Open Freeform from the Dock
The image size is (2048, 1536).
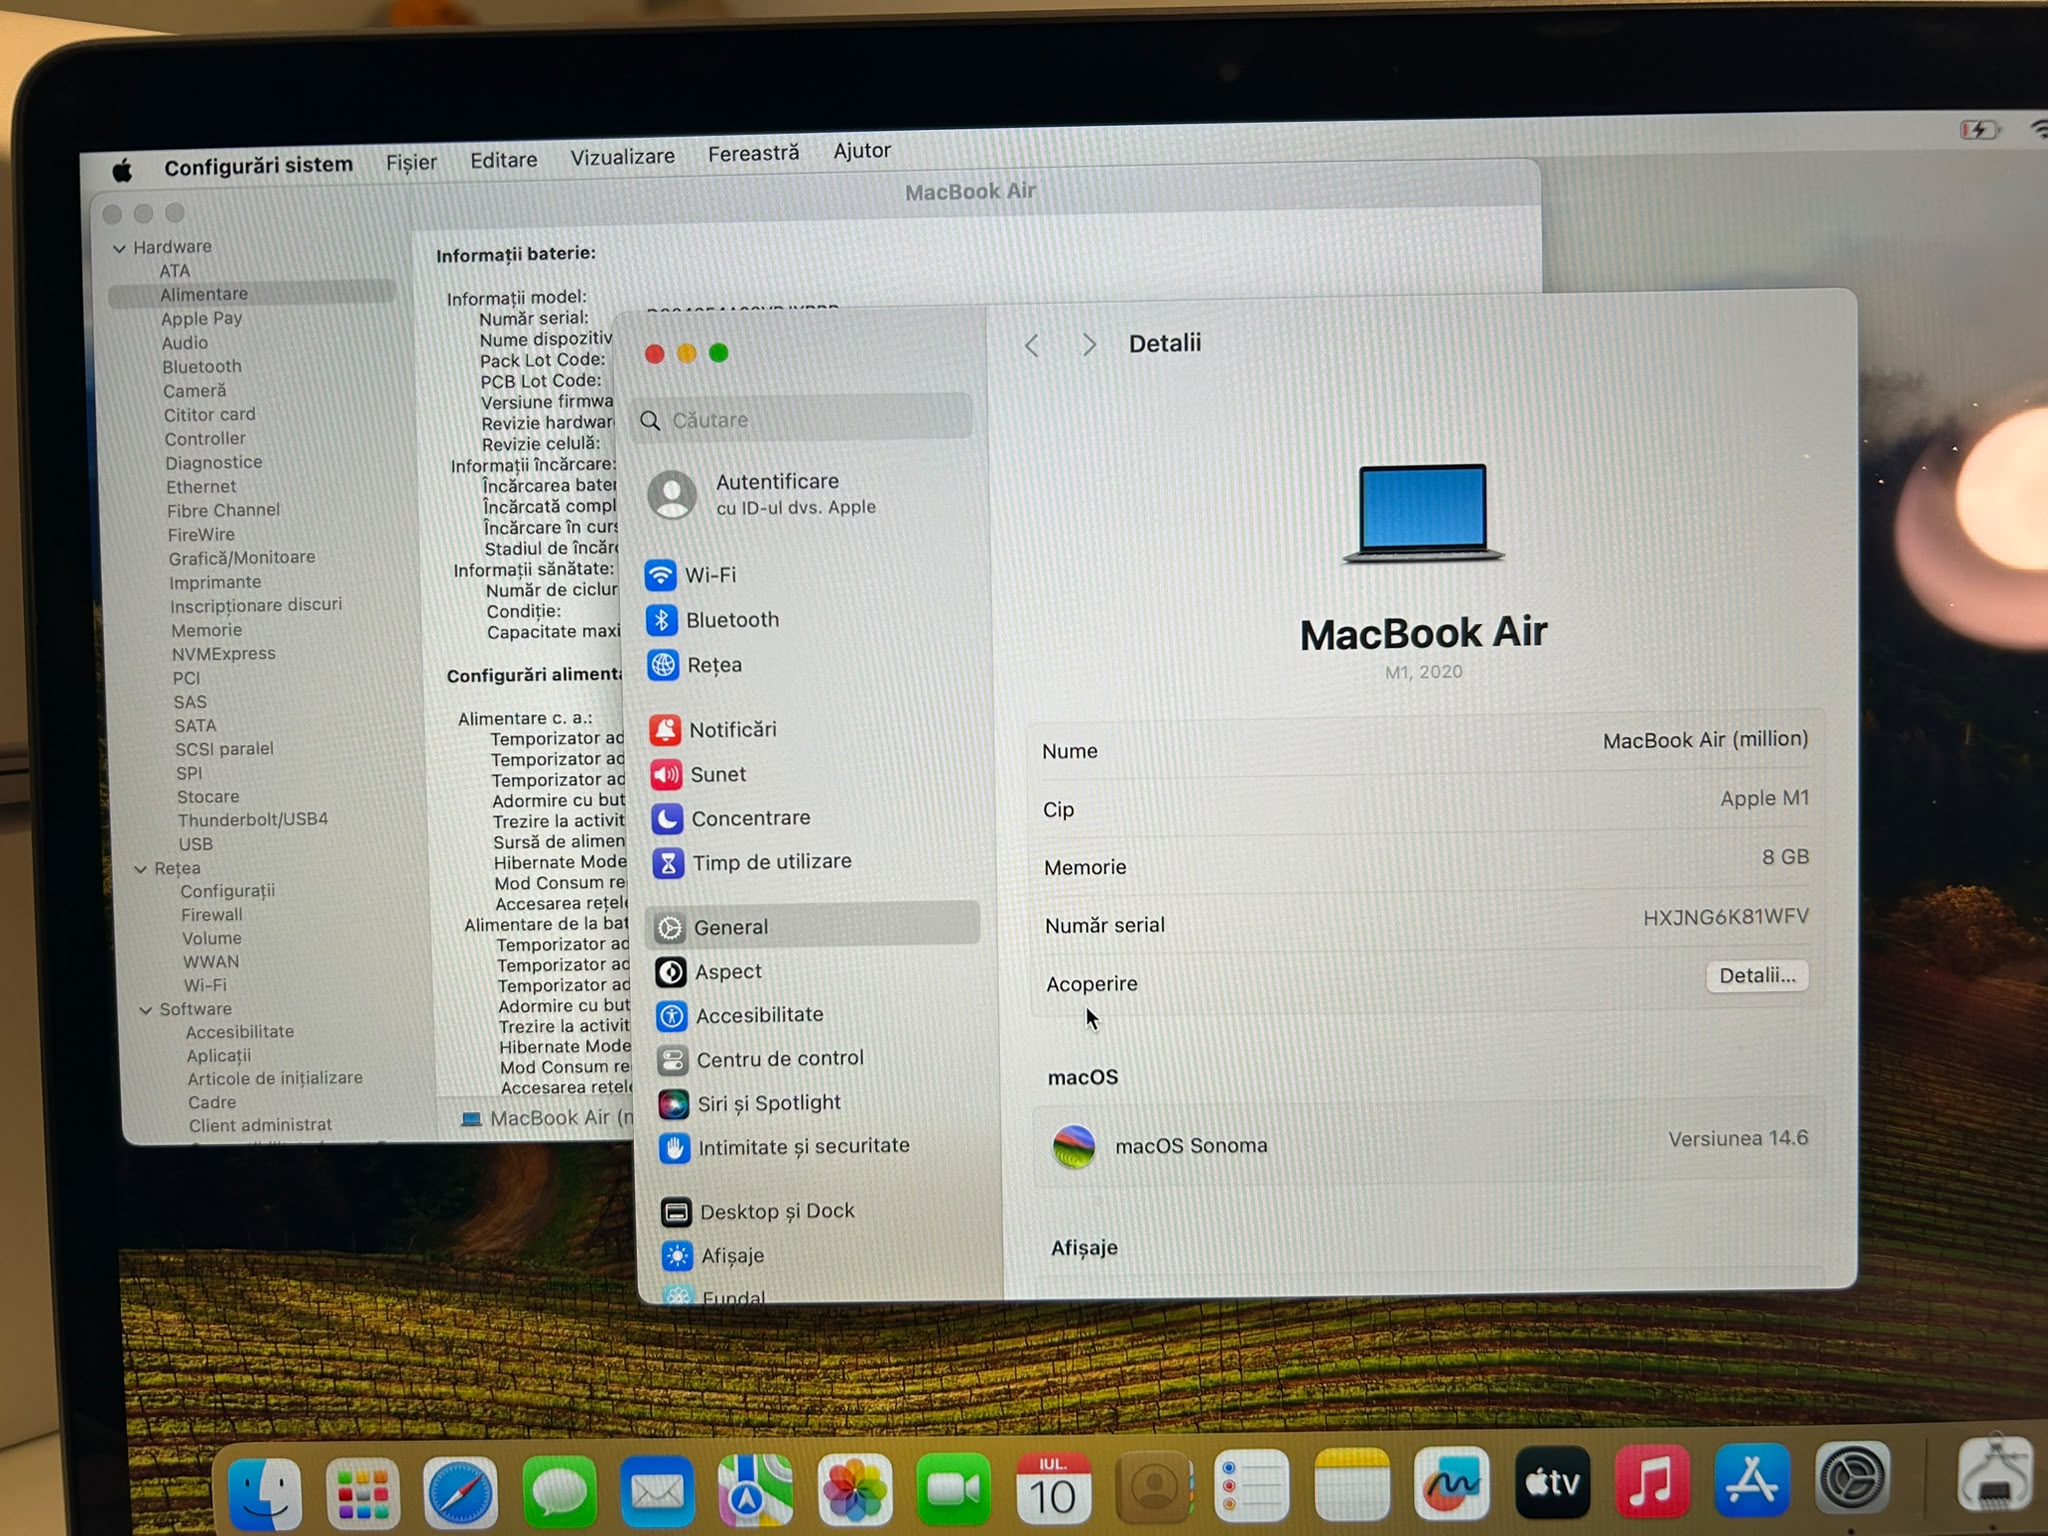pyautogui.click(x=1452, y=1484)
